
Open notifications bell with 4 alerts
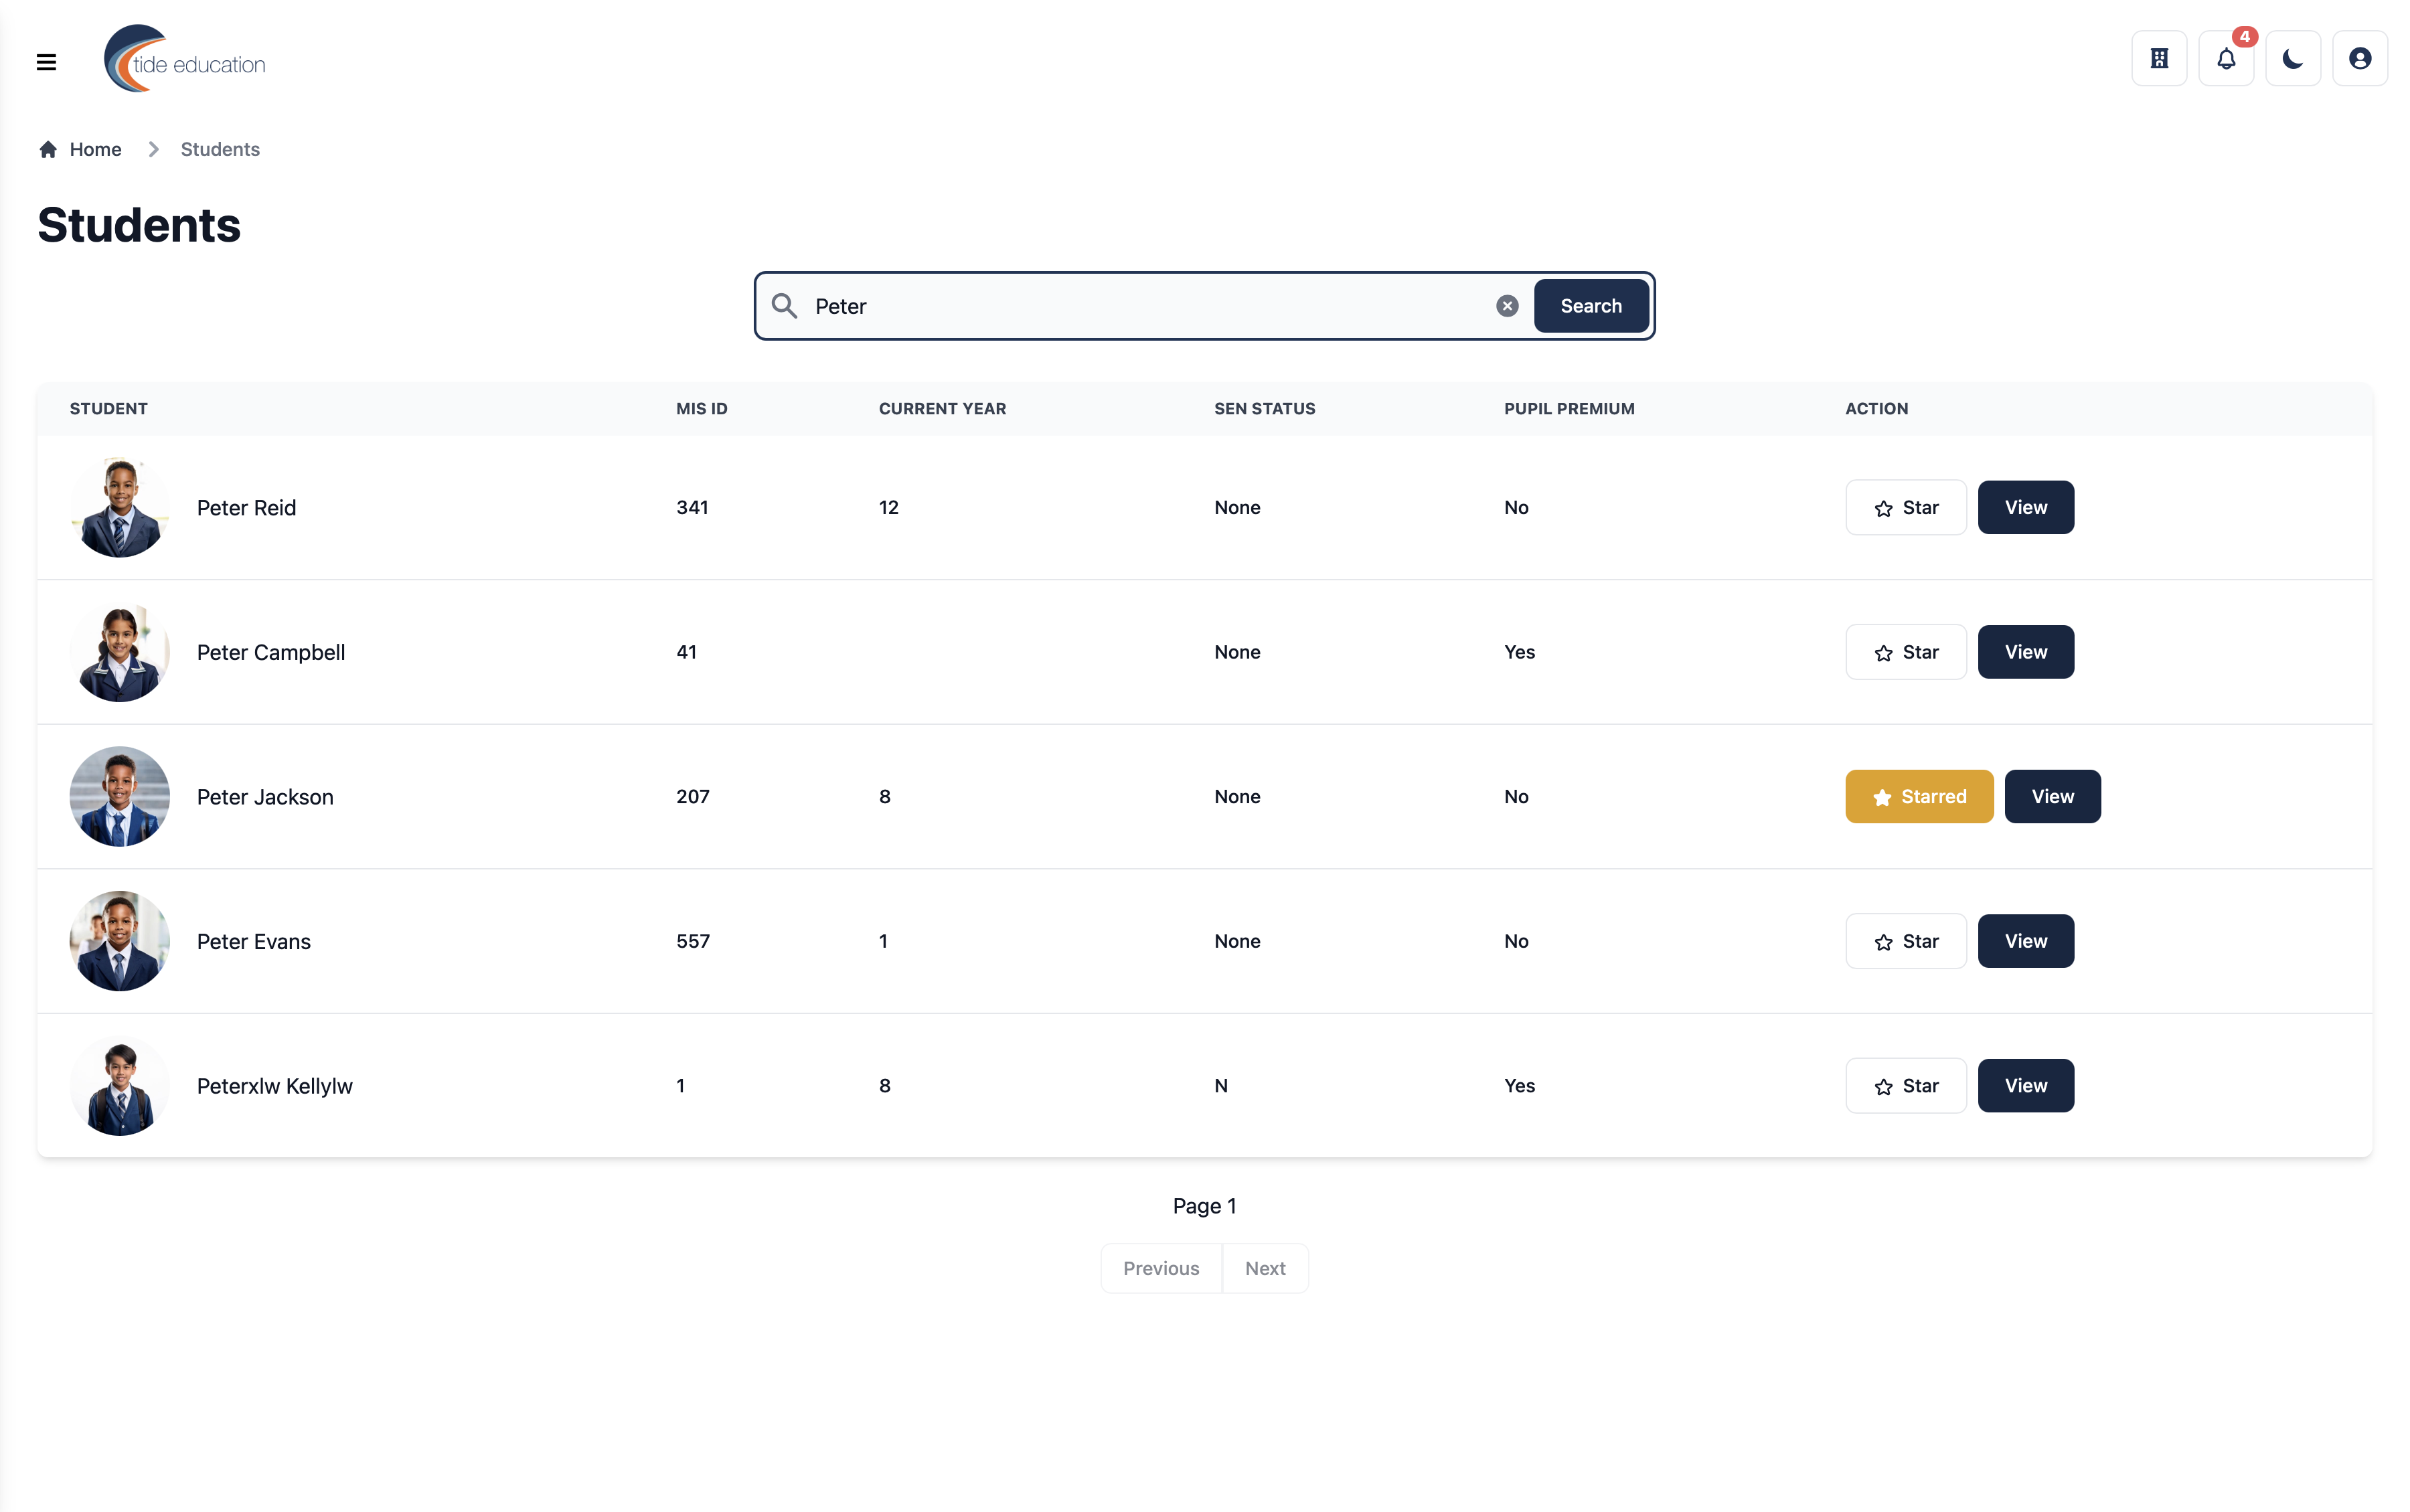click(x=2226, y=59)
